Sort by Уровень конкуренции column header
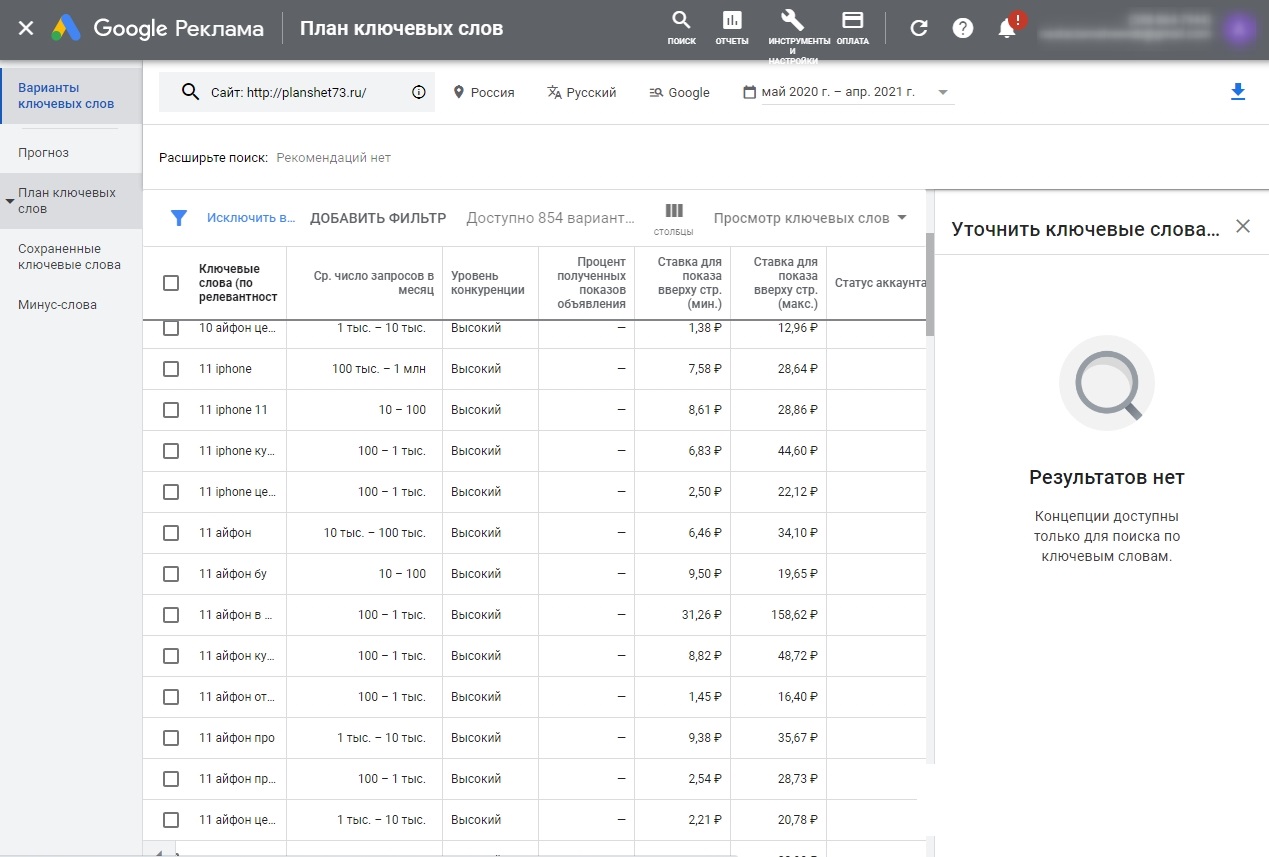The width and height of the screenshot is (1269, 857). click(488, 283)
